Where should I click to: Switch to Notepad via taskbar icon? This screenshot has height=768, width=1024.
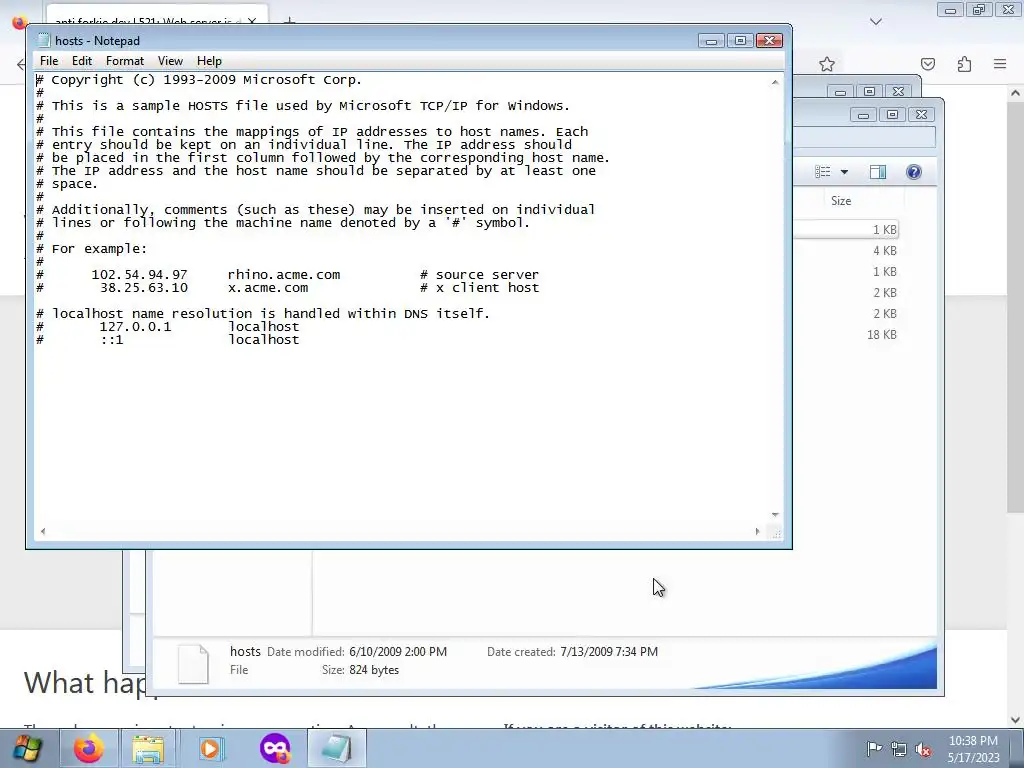[x=337, y=748]
